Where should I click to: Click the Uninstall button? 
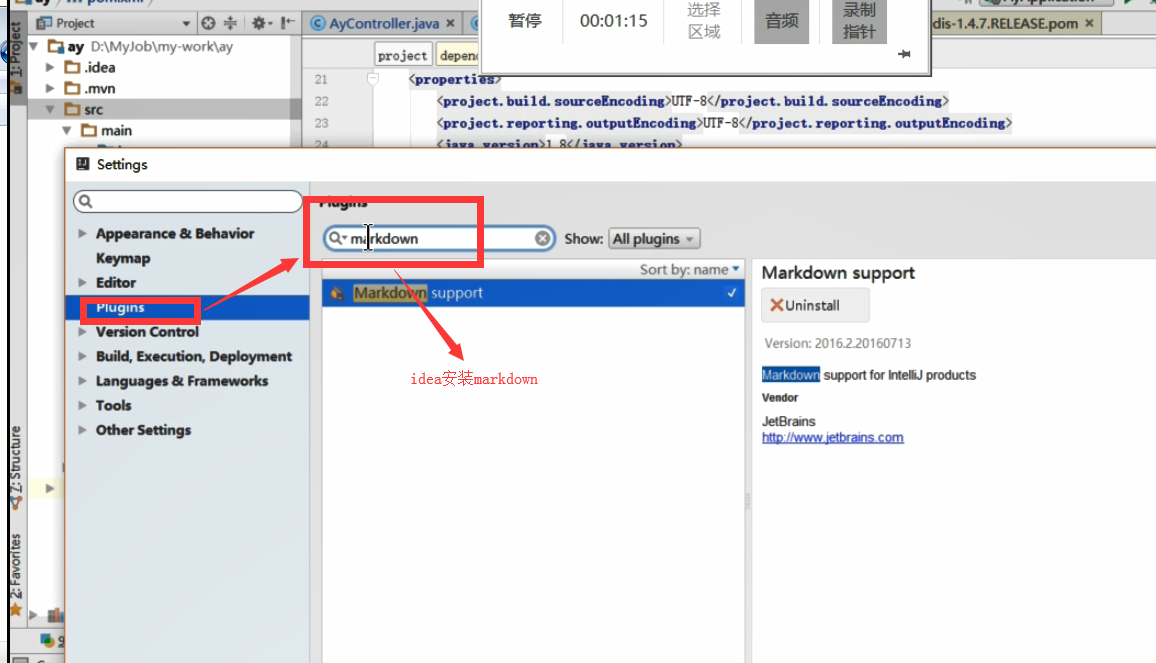[815, 305]
